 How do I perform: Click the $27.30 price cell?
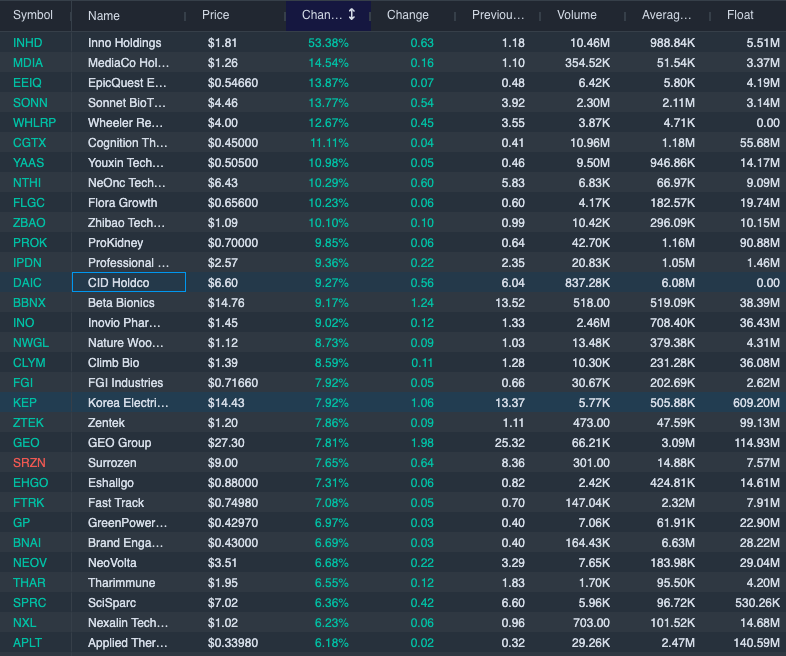226,443
